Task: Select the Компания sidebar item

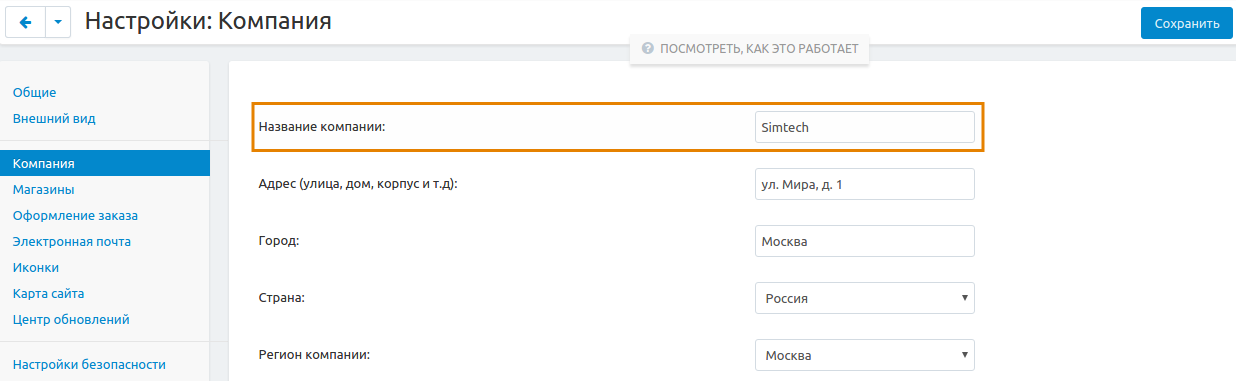Action: (x=105, y=163)
